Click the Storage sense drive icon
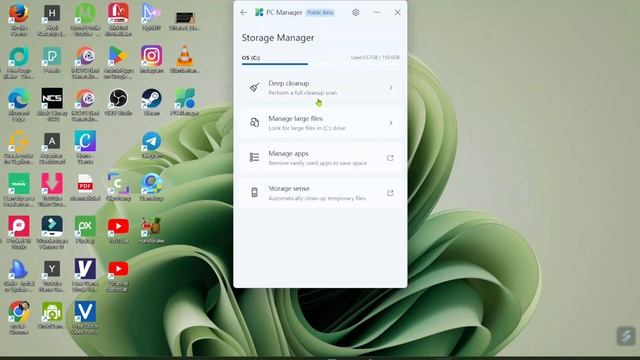This screenshot has height=360, width=640. [254, 192]
